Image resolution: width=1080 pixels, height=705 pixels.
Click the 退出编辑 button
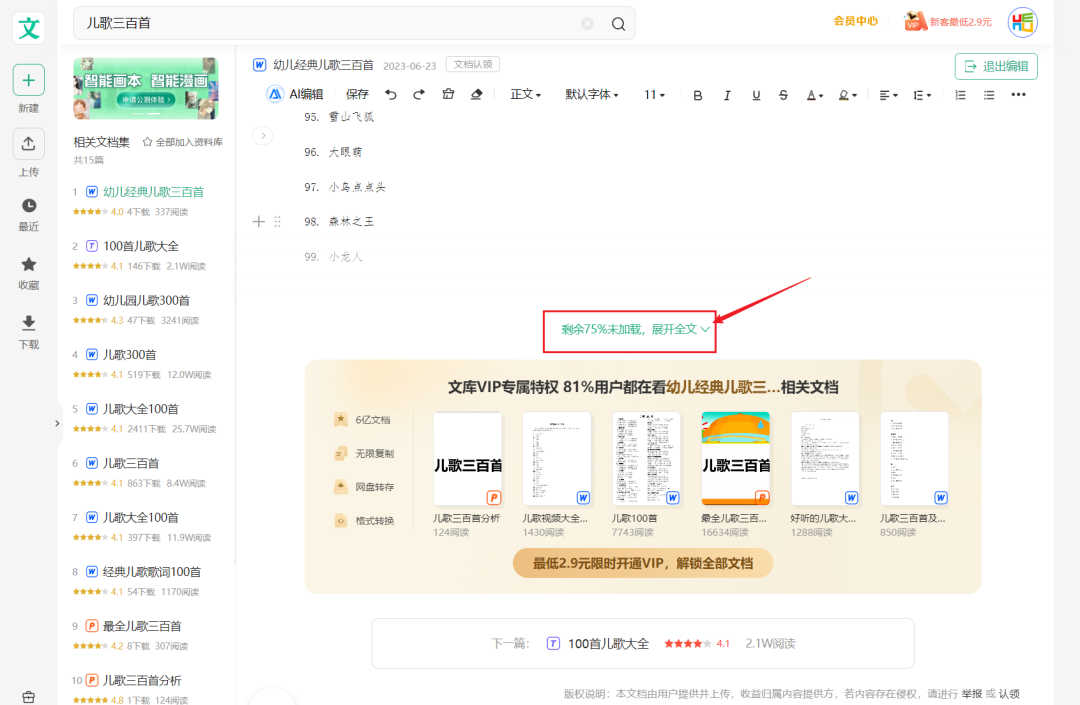tap(996, 67)
